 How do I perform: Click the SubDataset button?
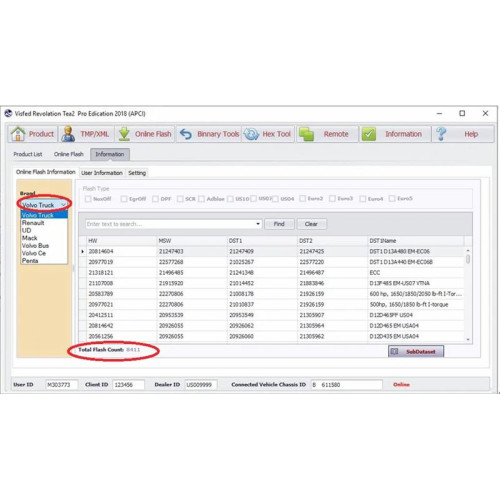click(416, 351)
